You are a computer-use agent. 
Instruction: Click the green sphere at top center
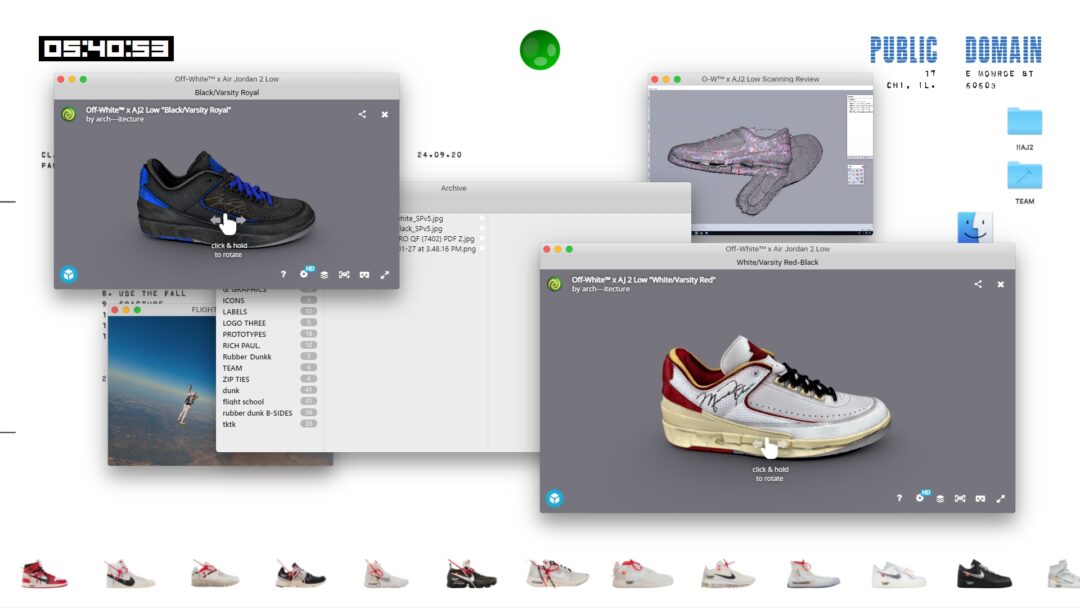[x=539, y=50]
